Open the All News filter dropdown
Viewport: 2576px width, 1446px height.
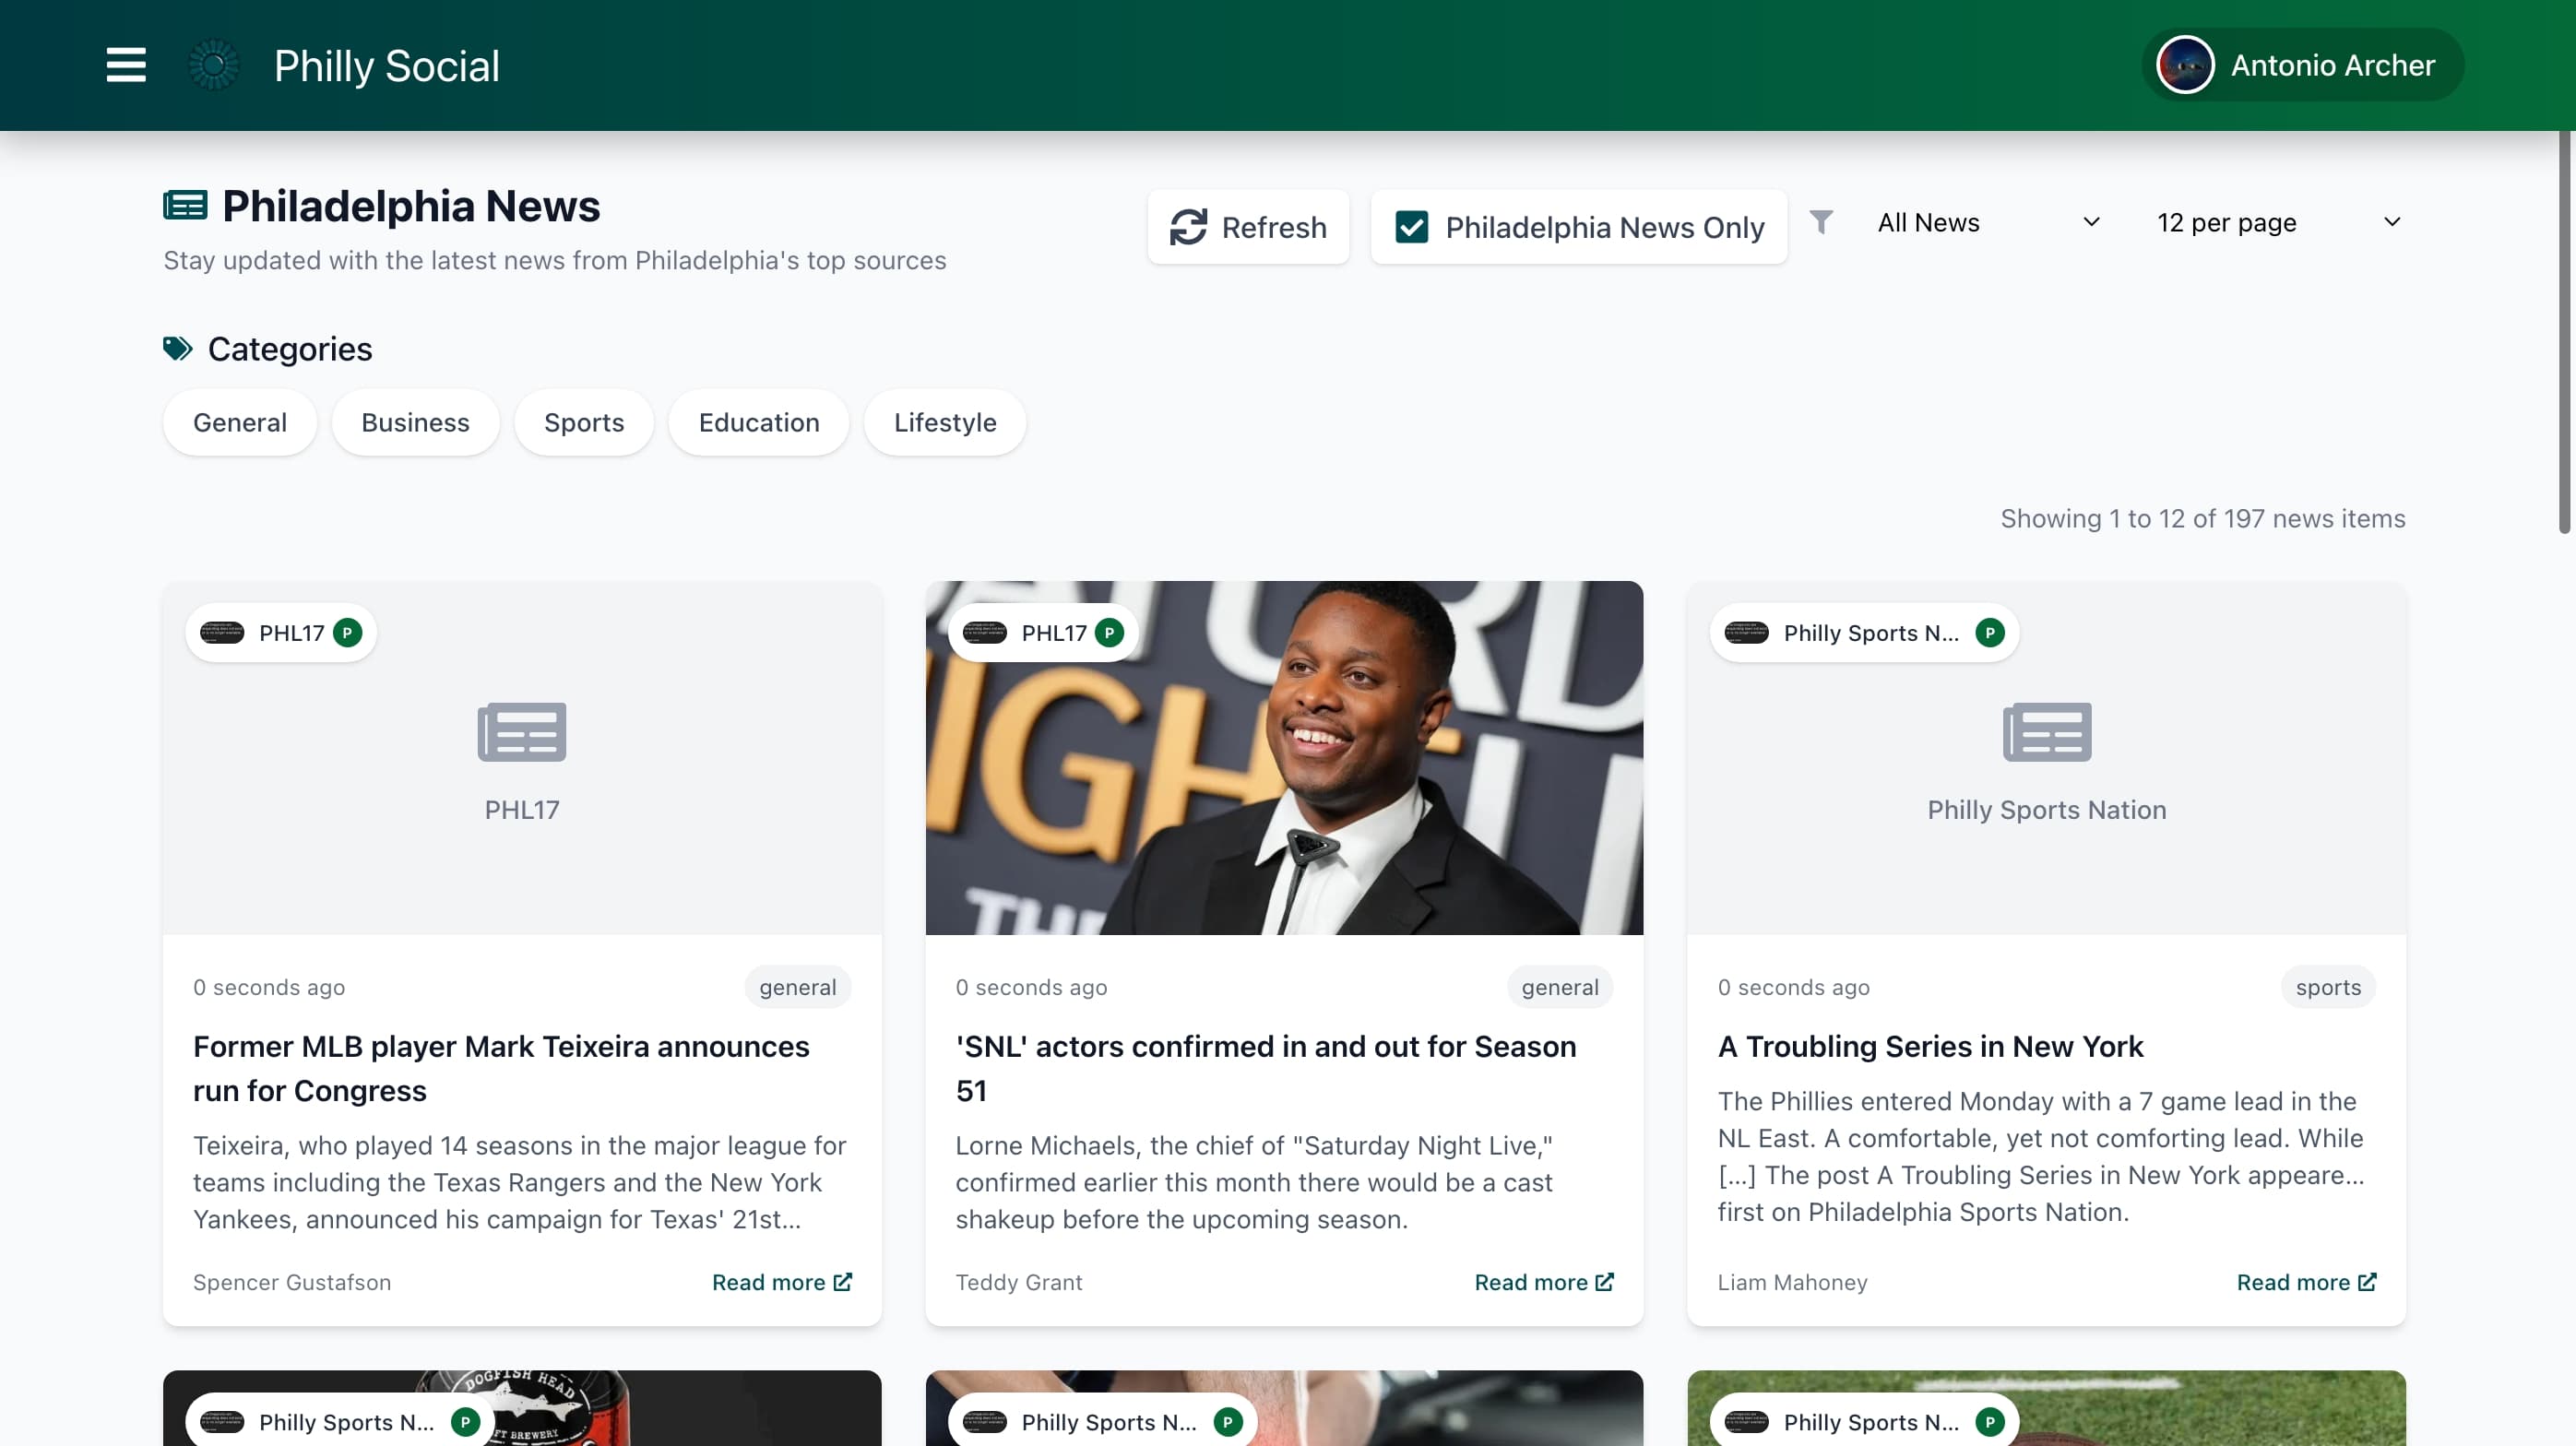pos(1986,222)
